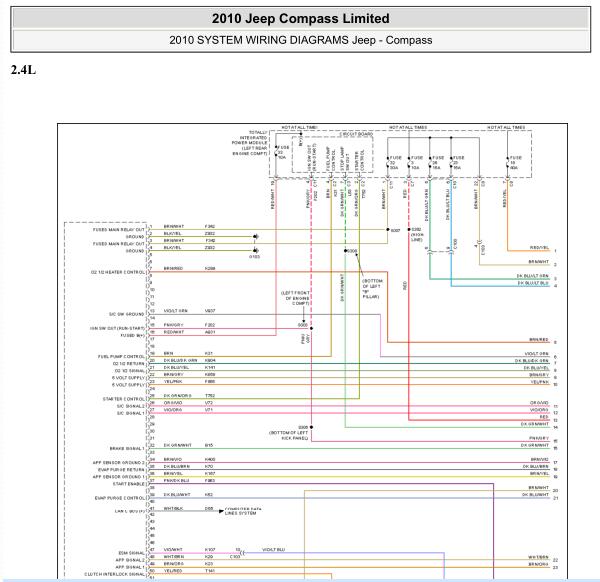Select the 'FUSE 32 30A' fuse label
Screen dimensions: 600x582
click(x=396, y=163)
